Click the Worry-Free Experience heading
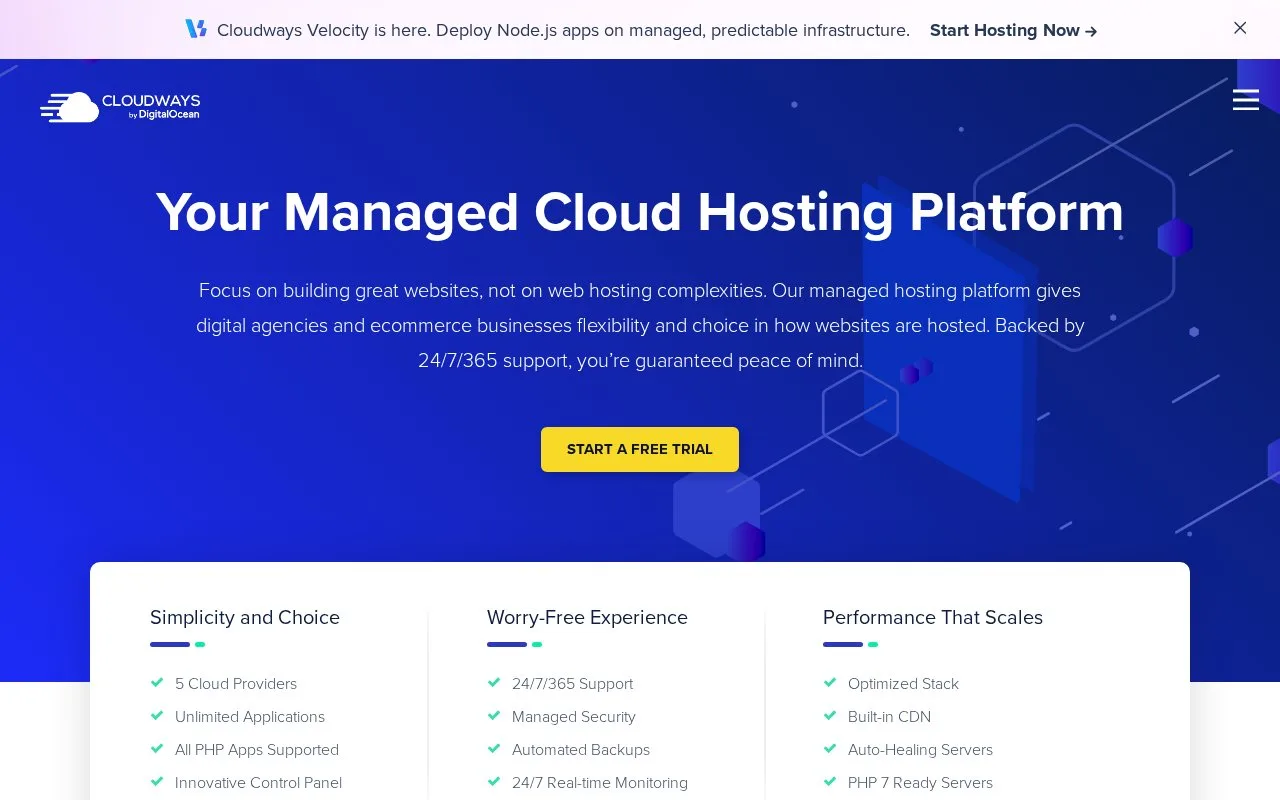Screen dimensions: 1280x800 coord(587,617)
